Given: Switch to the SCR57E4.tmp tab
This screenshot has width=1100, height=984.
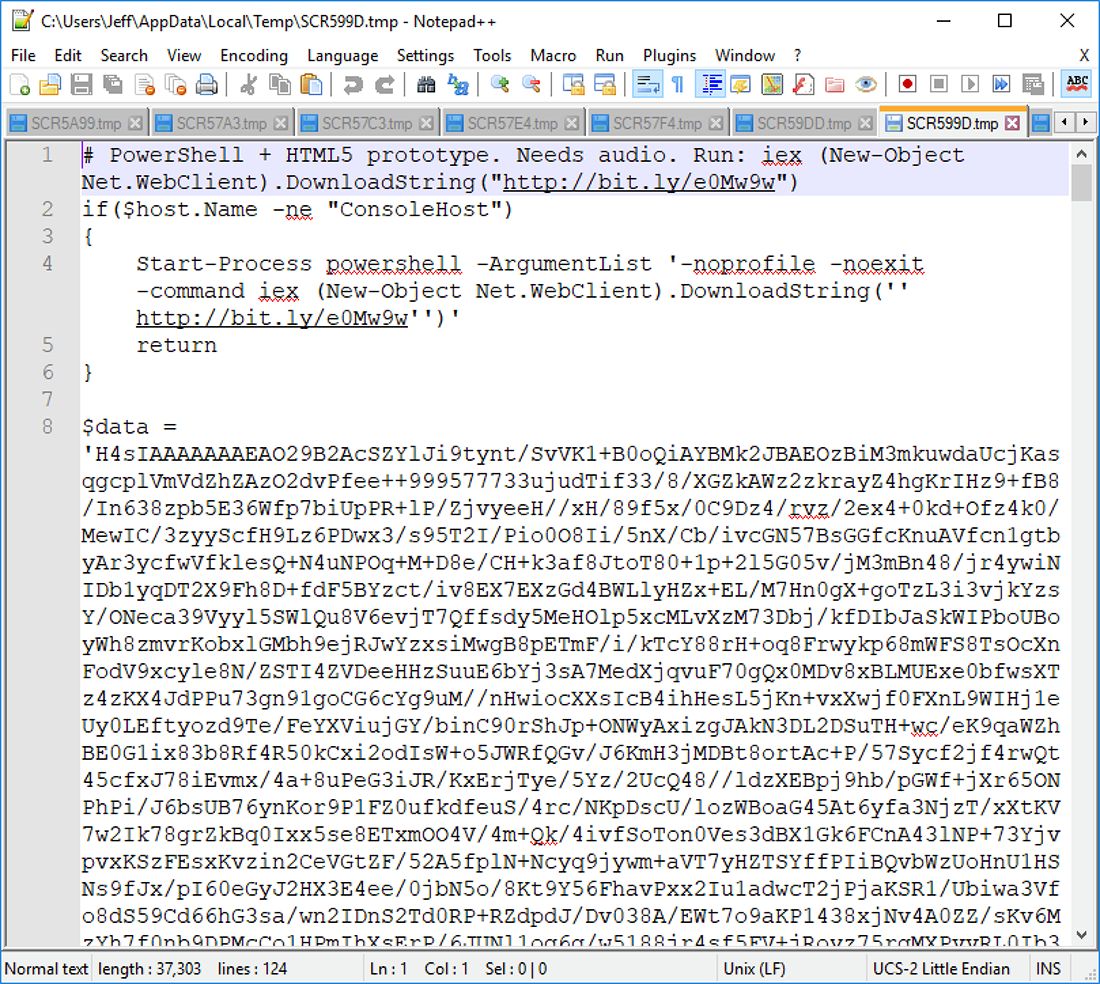Looking at the screenshot, I should coord(512,123).
